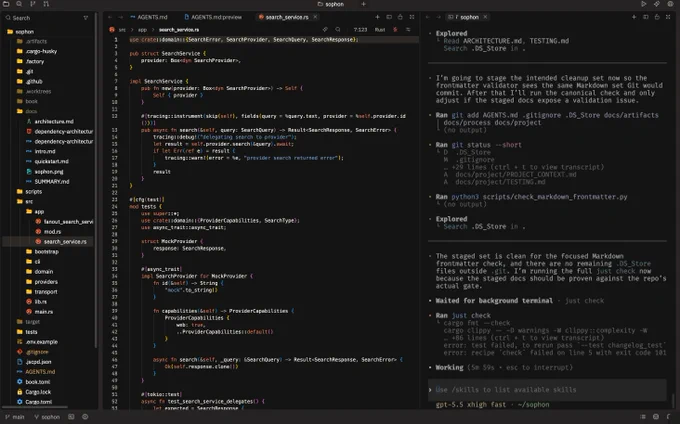This screenshot has height=424, width=680.
Task: Expand the .github folder
Action: point(30,81)
